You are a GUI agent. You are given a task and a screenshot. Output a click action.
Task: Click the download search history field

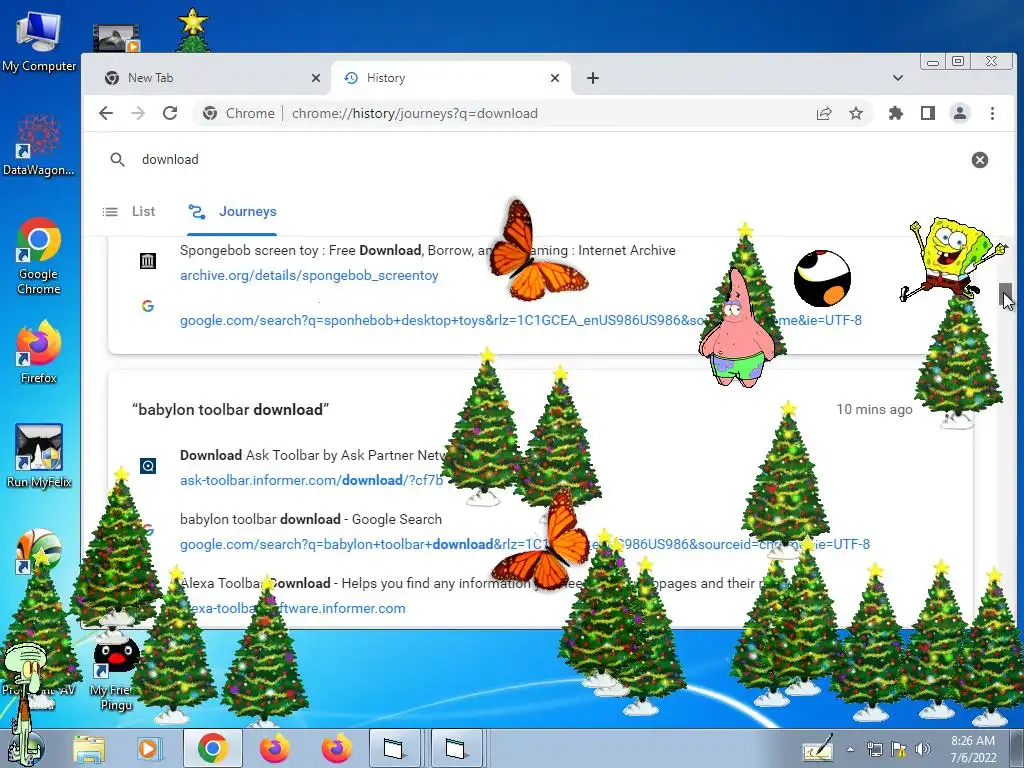pos(549,159)
